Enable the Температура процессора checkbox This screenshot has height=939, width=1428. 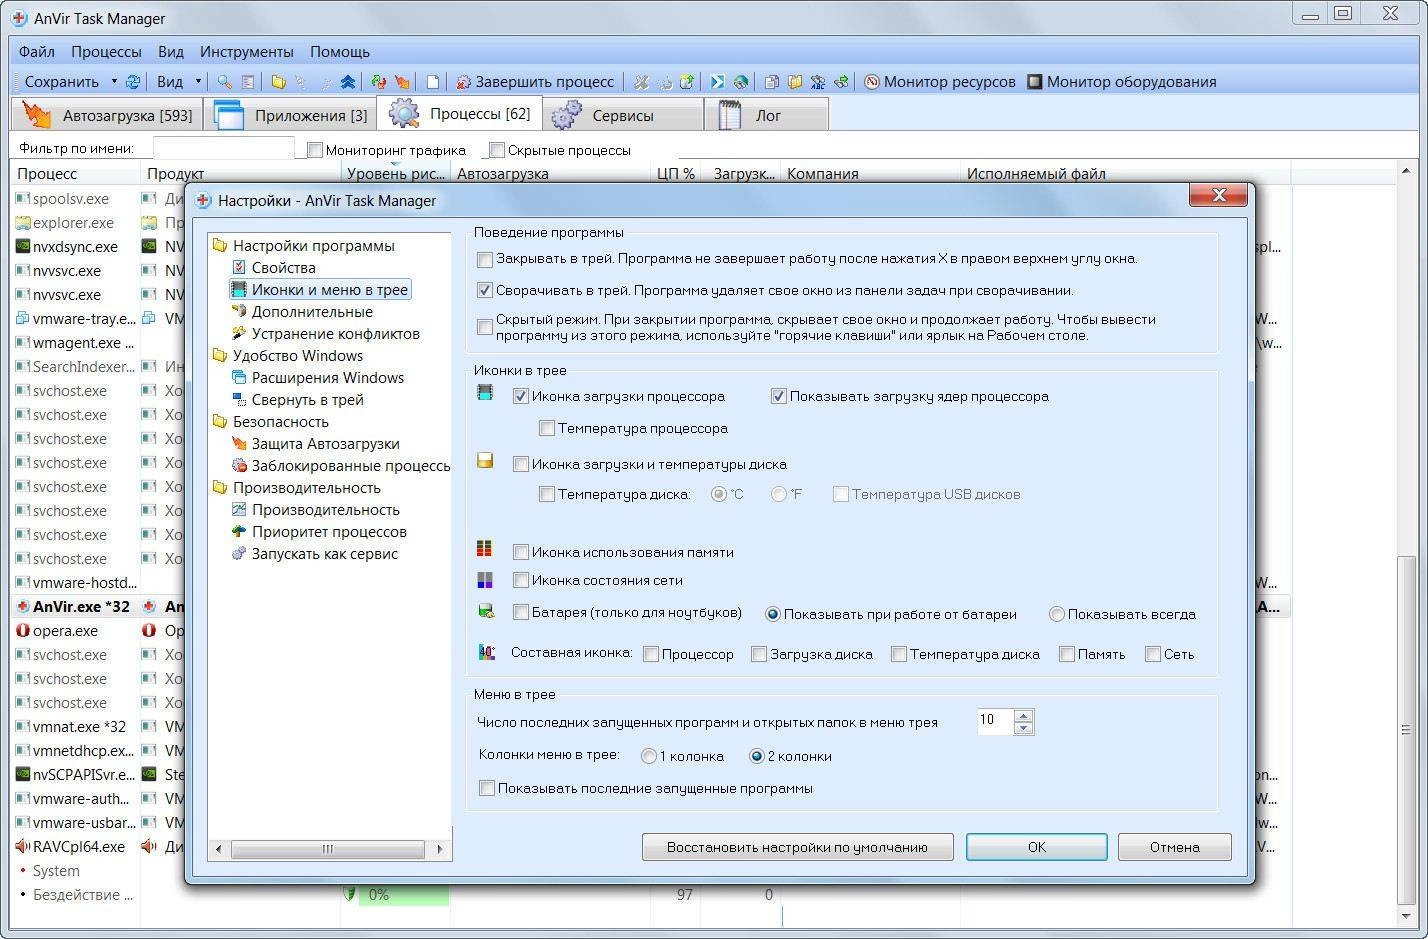click(x=547, y=429)
